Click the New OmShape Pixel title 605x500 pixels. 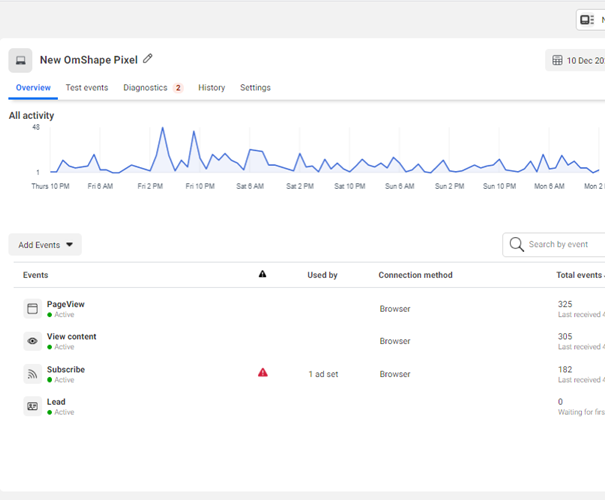point(89,60)
